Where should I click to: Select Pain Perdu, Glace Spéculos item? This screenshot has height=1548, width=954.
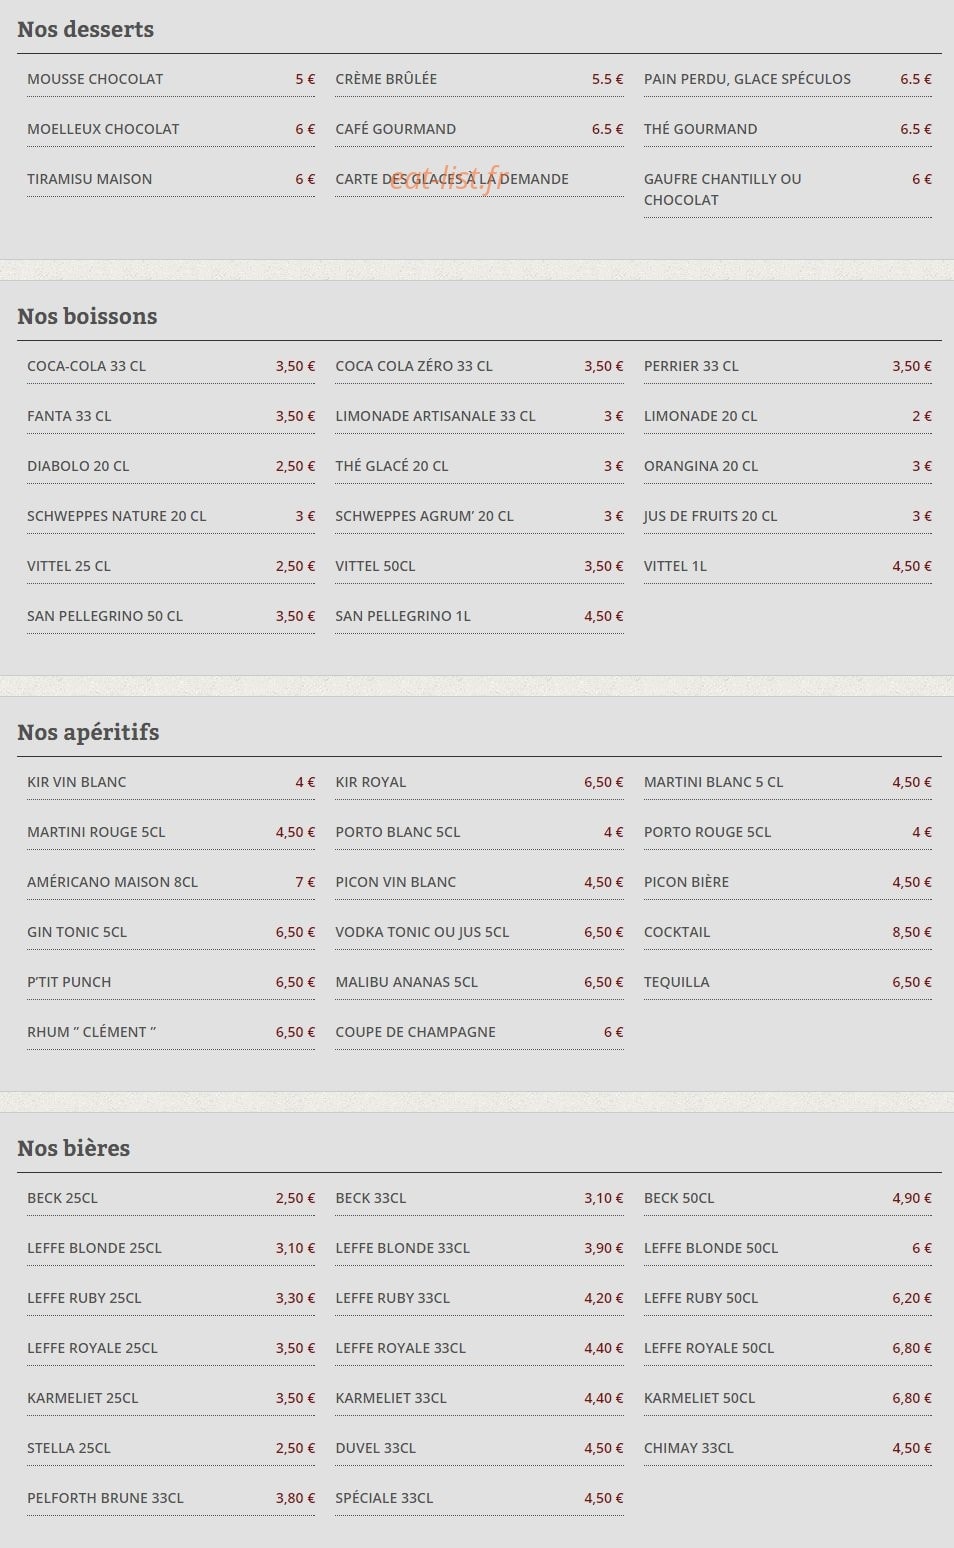tap(788, 79)
